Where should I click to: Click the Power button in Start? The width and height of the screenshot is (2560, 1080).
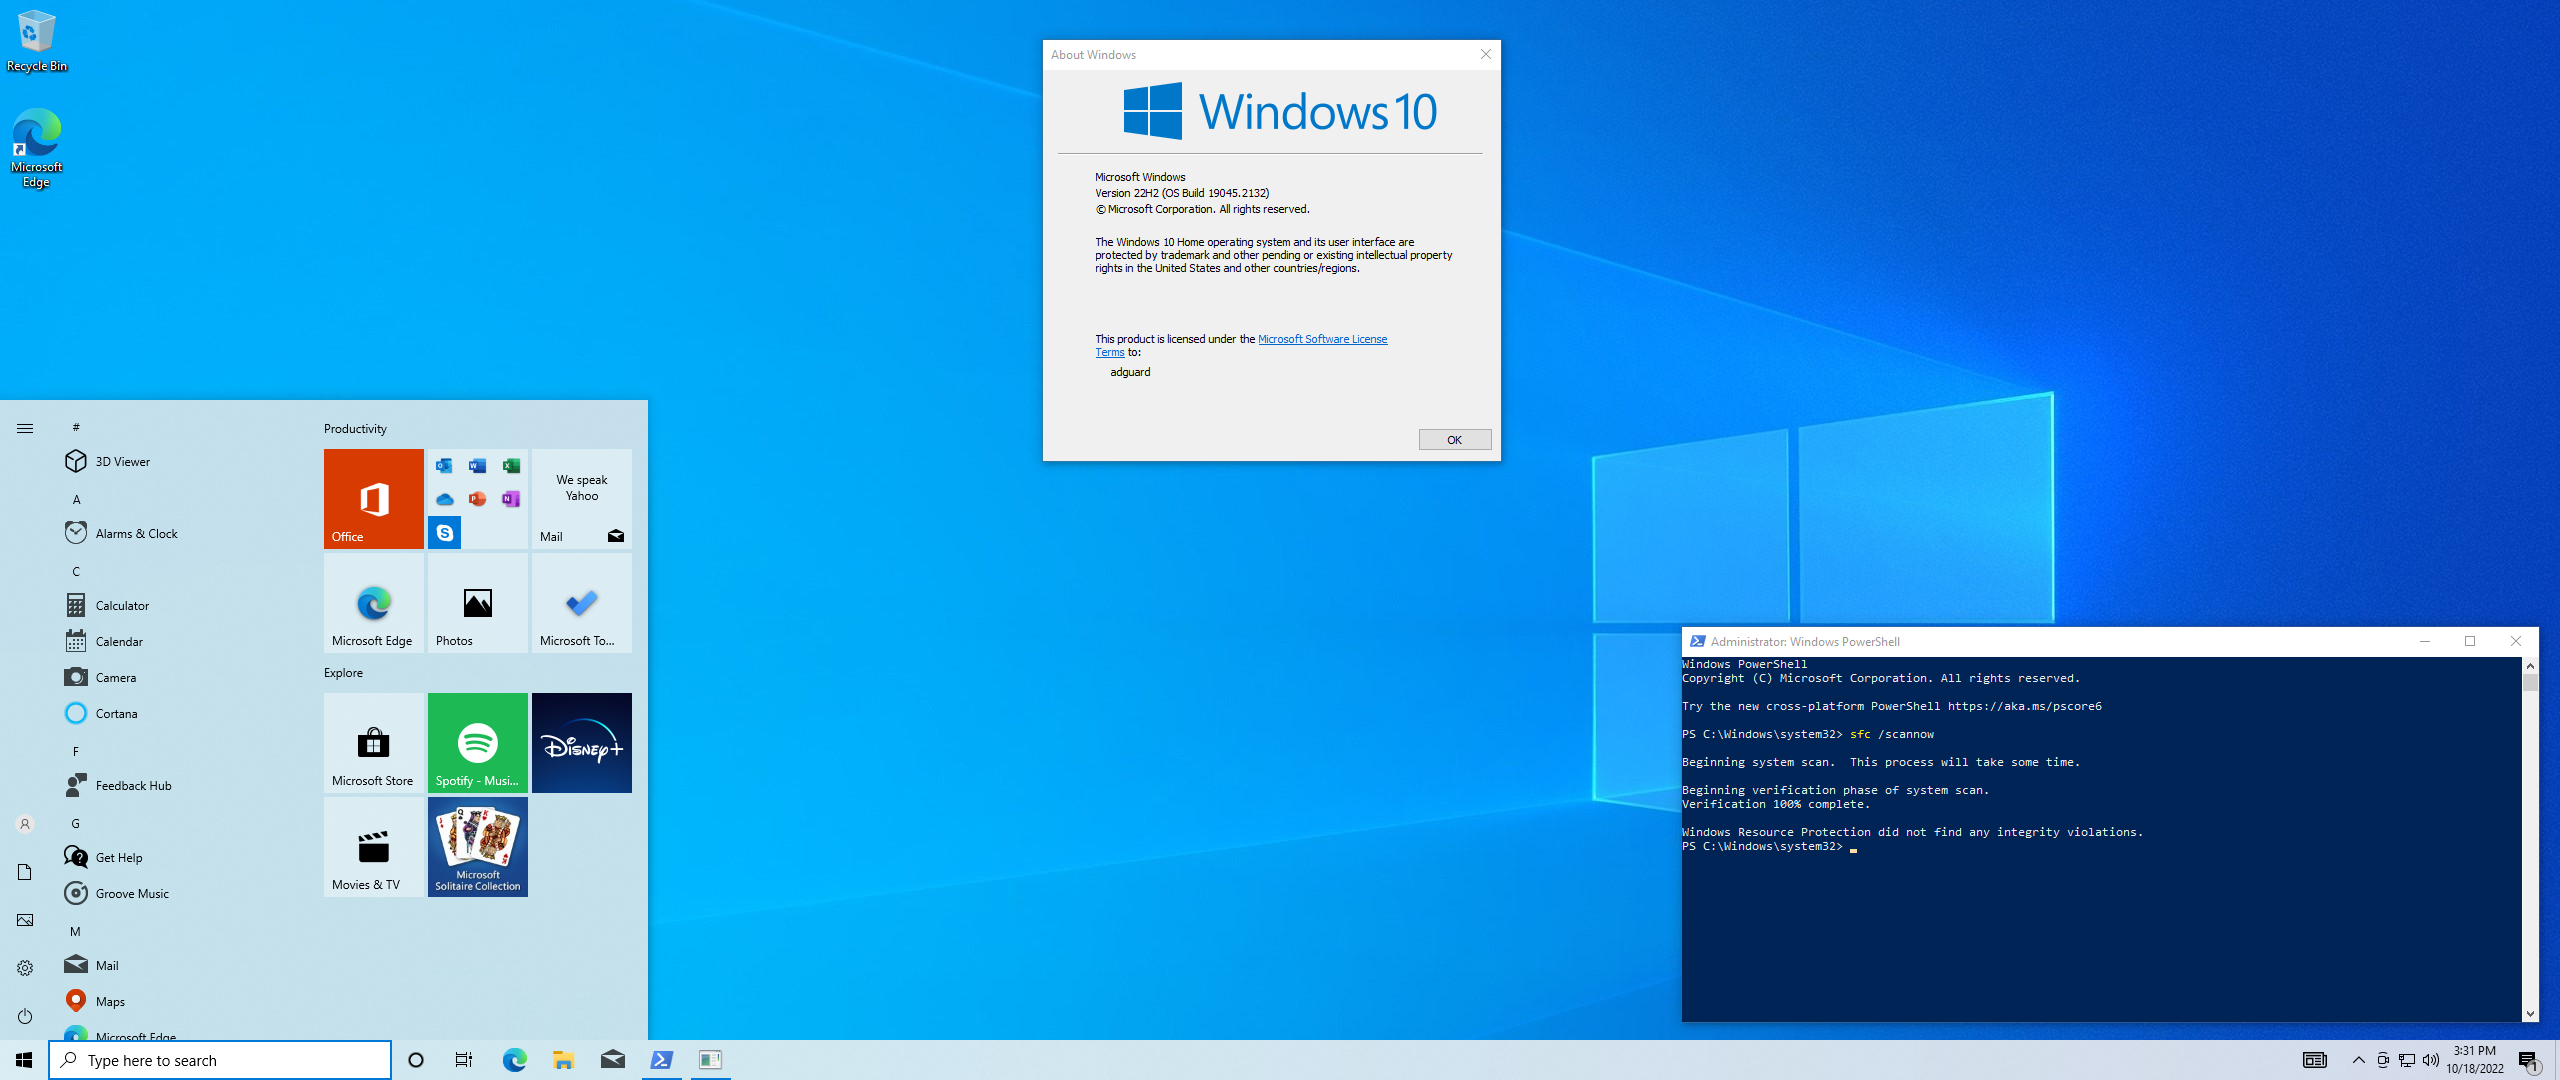click(x=25, y=1016)
